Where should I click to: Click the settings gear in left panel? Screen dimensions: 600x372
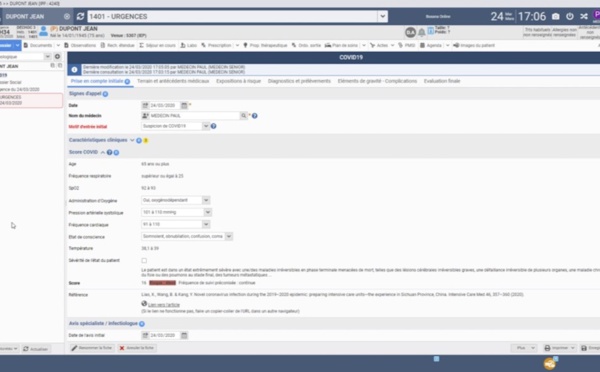(57, 56)
